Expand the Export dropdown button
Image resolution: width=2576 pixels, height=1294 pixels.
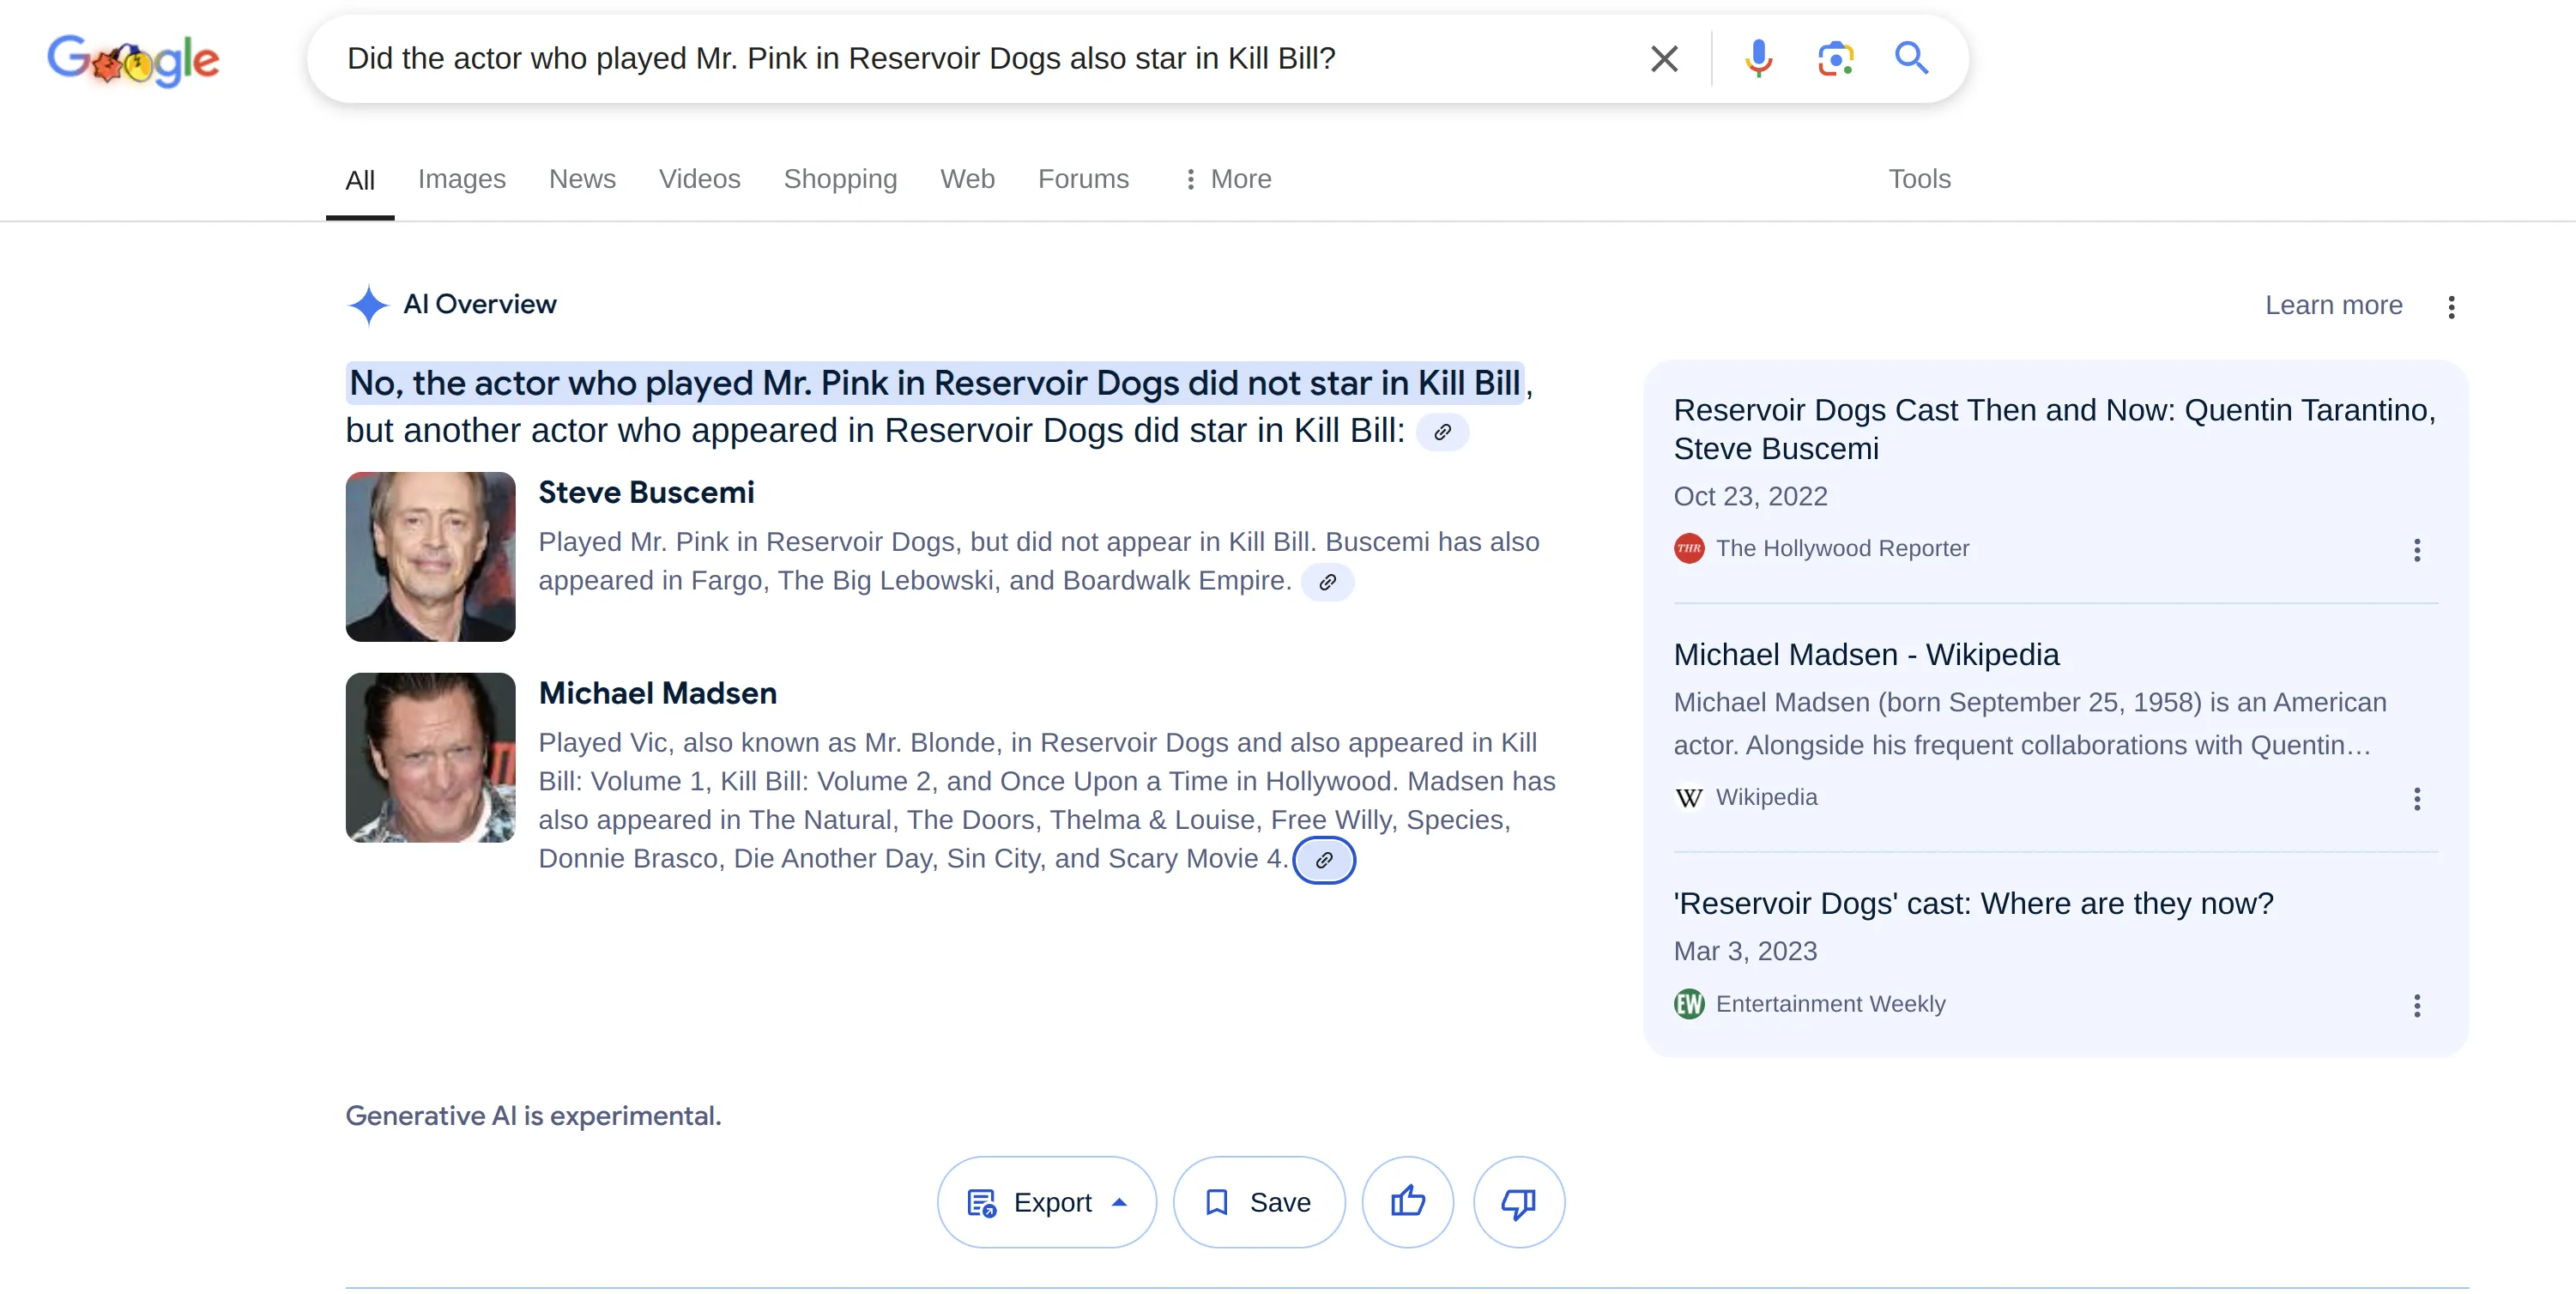pyautogui.click(x=1046, y=1201)
